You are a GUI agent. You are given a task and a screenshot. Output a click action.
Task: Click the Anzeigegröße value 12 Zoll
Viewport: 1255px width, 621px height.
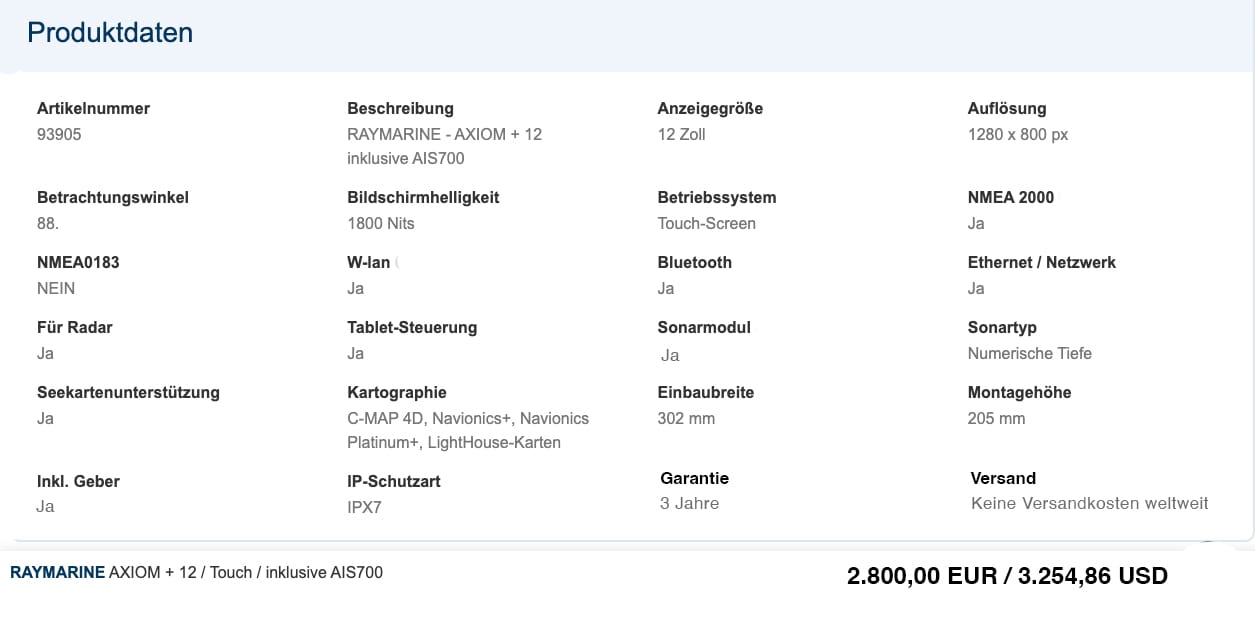[x=681, y=134]
